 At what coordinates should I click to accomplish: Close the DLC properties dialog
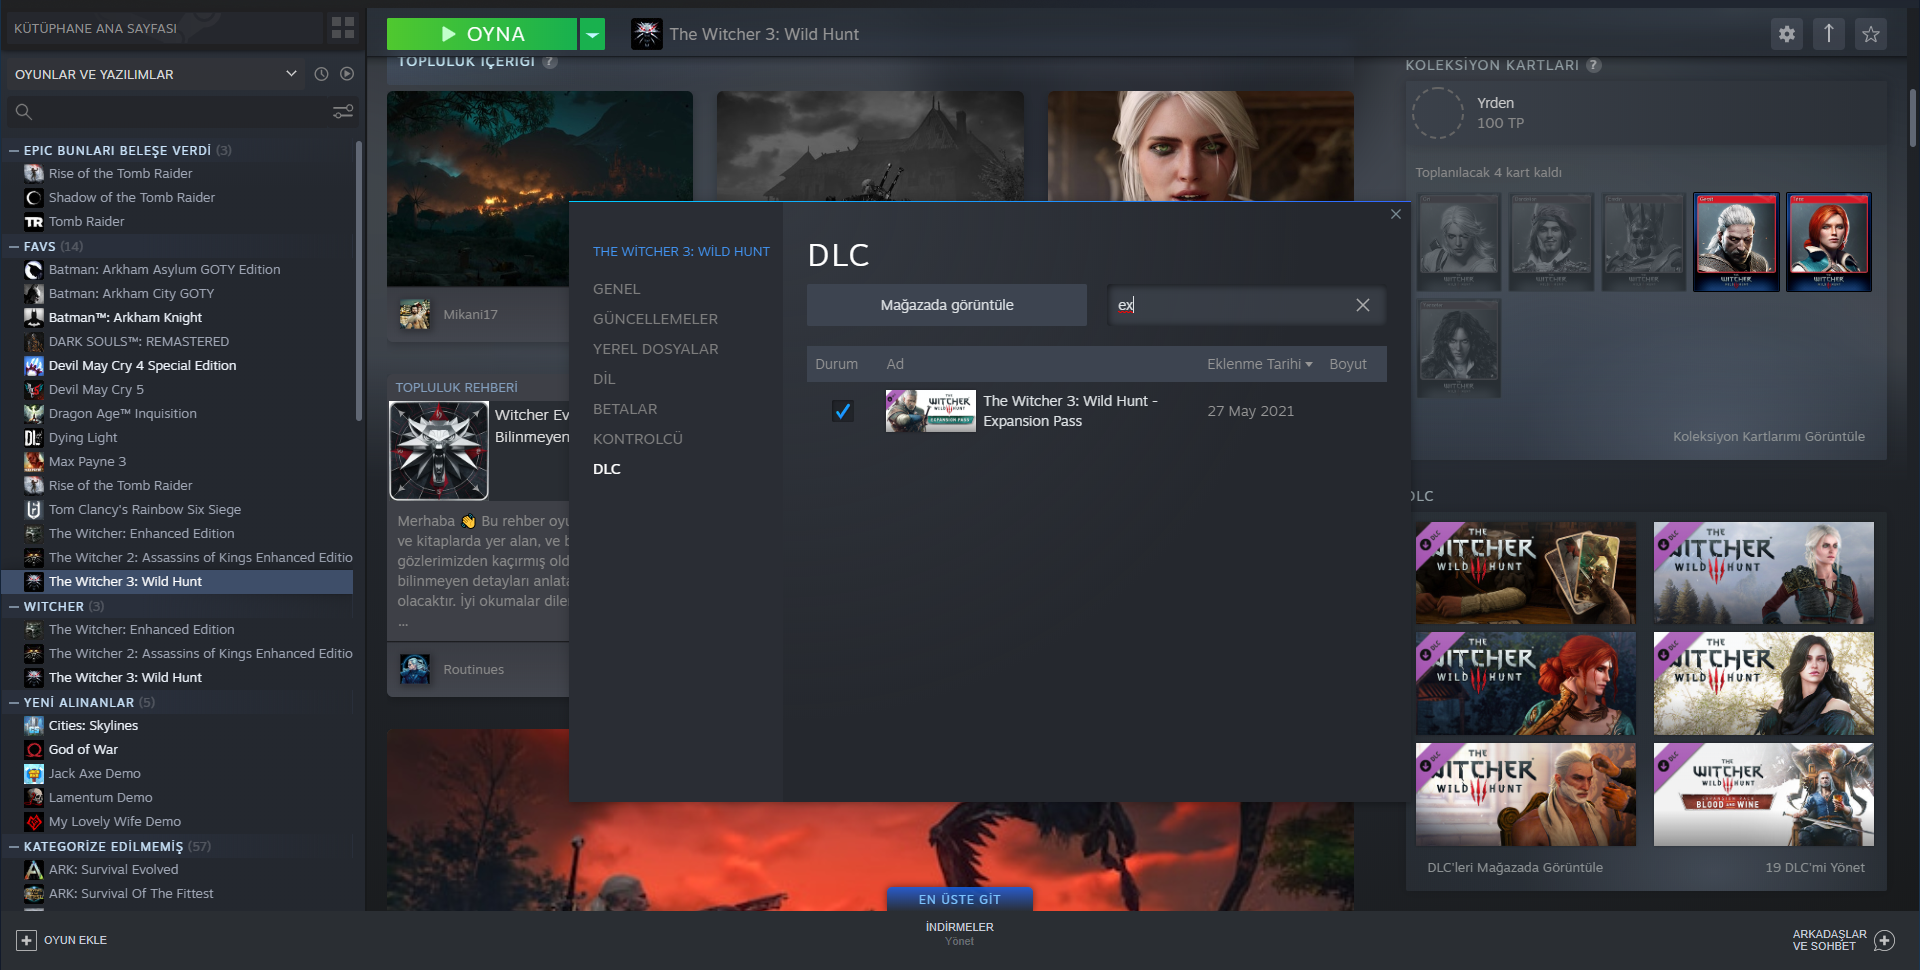1396,214
